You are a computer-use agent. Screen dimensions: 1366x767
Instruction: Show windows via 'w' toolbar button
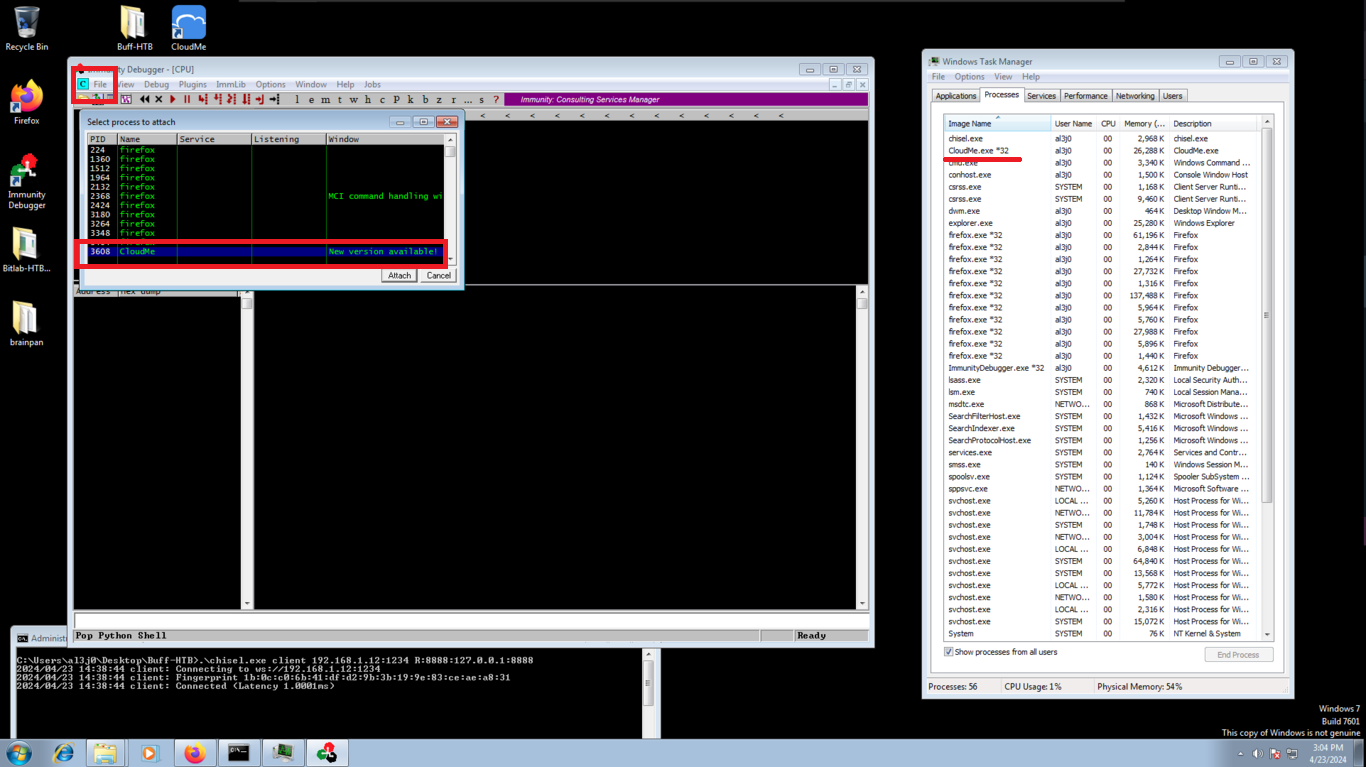pyautogui.click(x=353, y=99)
